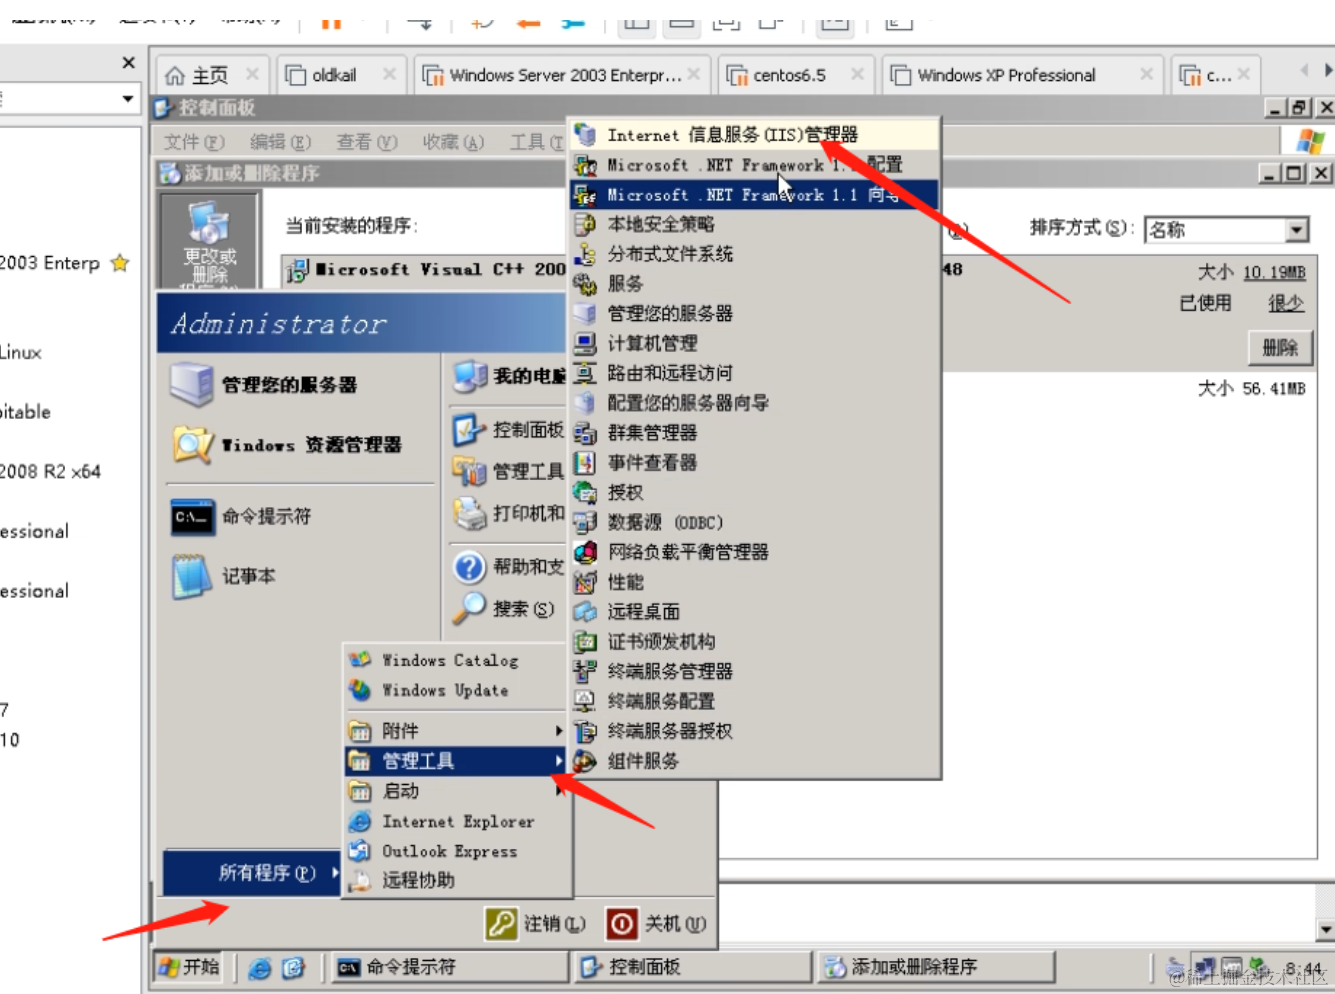Switch to 控制面板 taskbar button

click(692, 967)
